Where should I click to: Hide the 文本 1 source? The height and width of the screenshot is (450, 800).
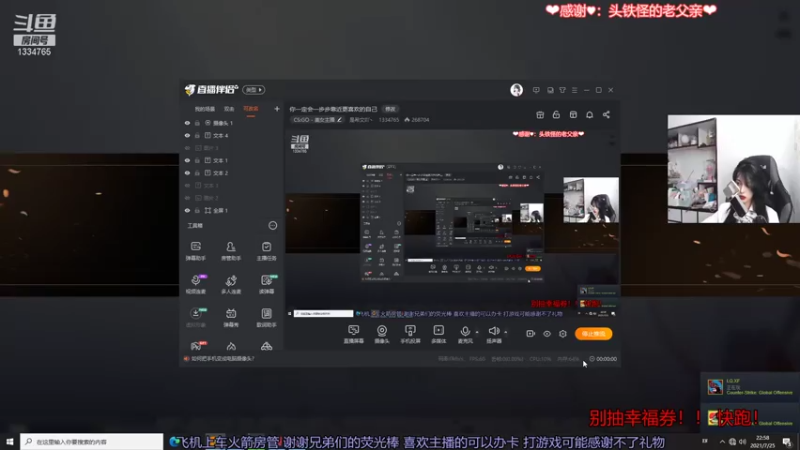pos(187,160)
